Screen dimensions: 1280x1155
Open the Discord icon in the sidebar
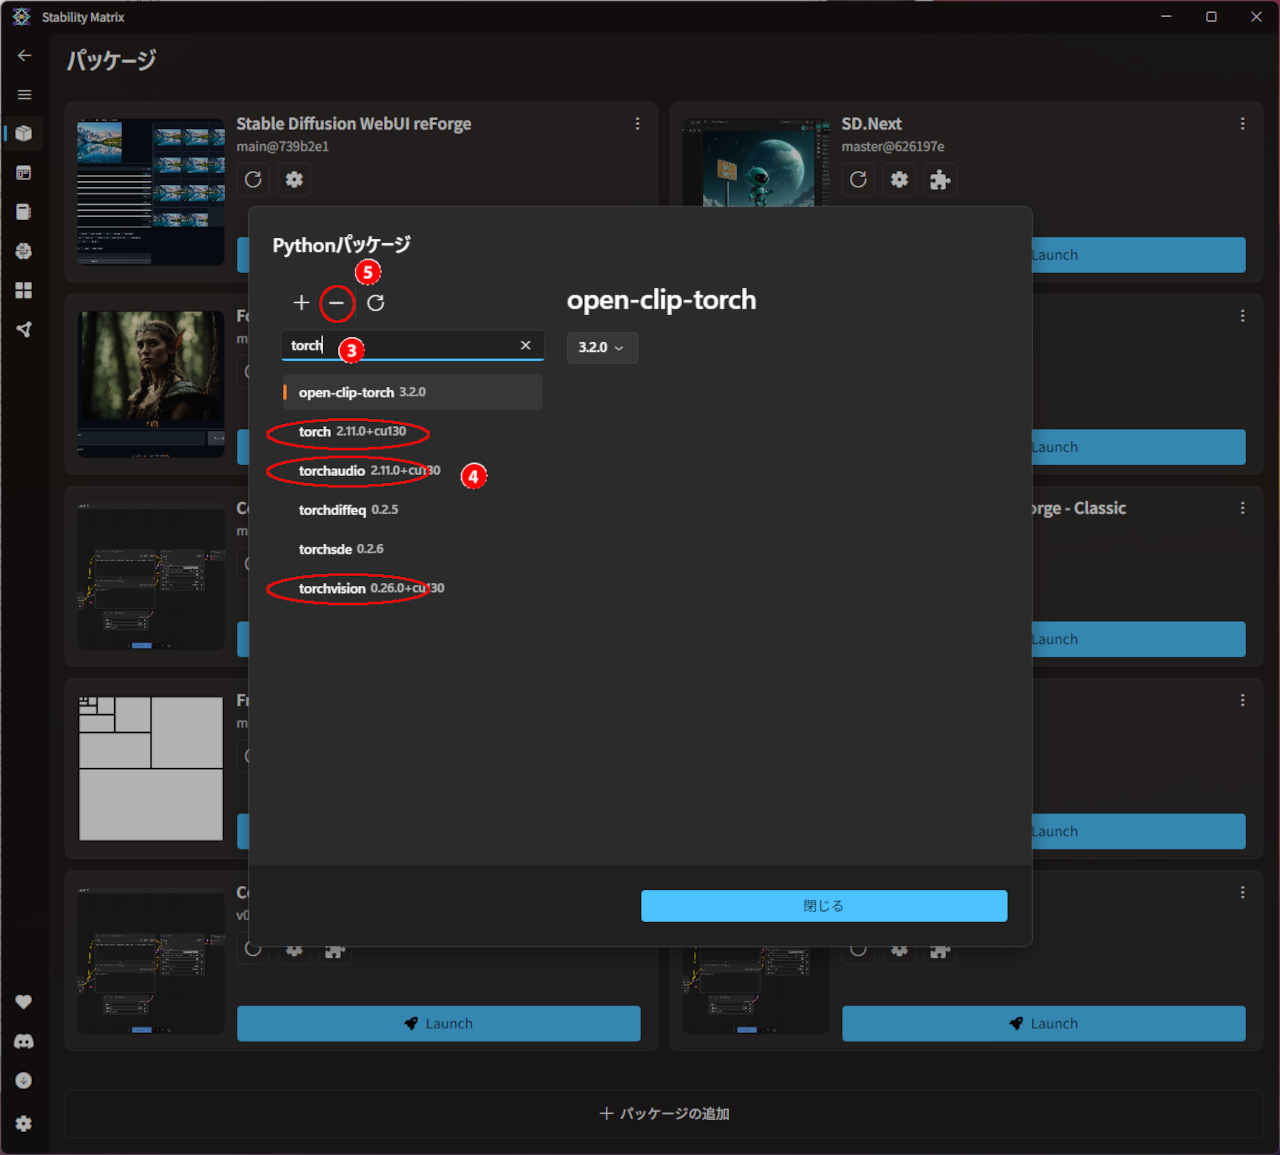pyautogui.click(x=24, y=1041)
